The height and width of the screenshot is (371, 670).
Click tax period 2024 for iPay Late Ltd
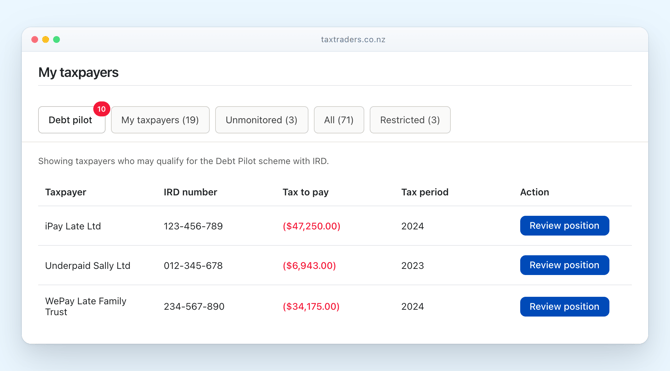pos(412,226)
